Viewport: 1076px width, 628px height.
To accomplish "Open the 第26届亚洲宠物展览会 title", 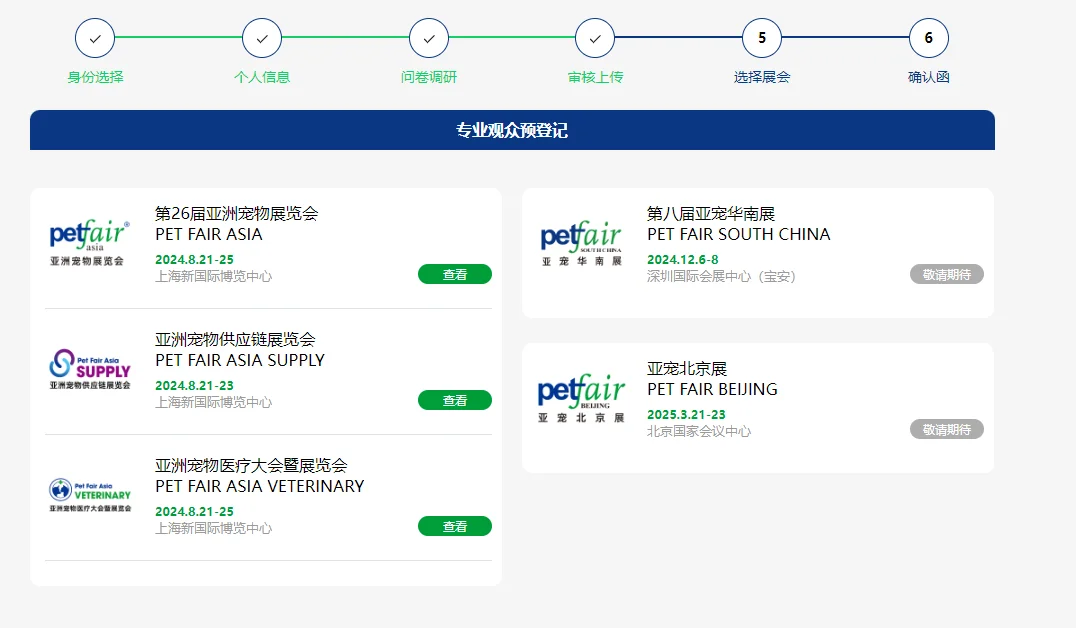I will (236, 214).
